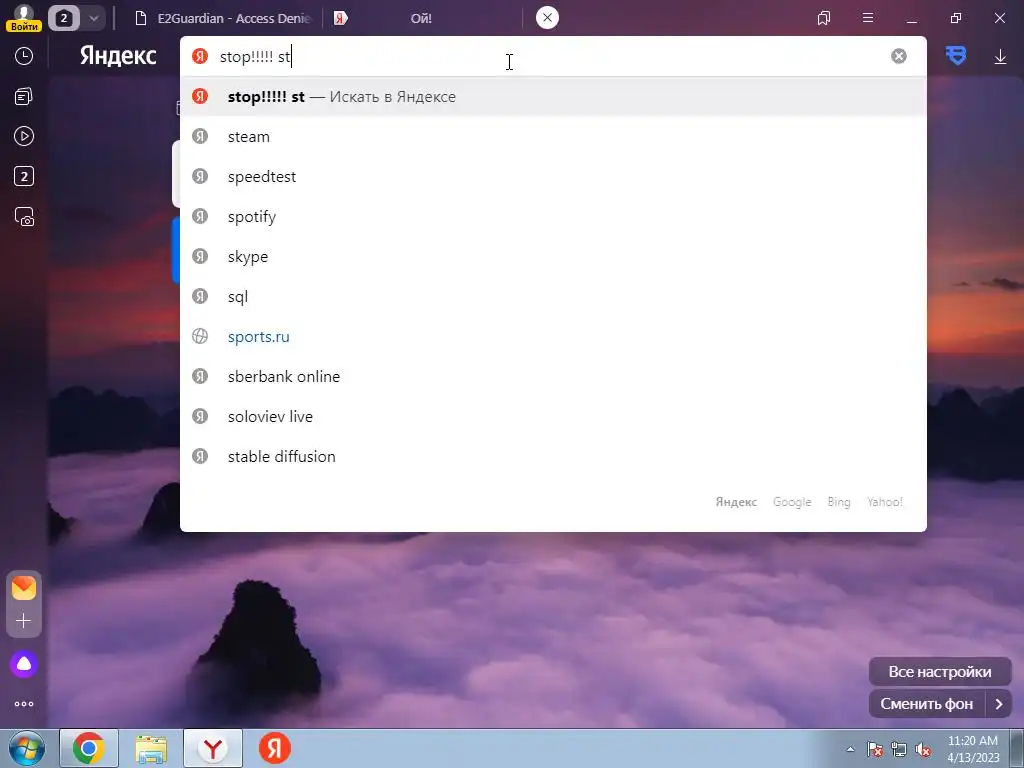This screenshot has height=768, width=1024.
Task: Open the sports.ru site suggestion
Action: [552, 336]
